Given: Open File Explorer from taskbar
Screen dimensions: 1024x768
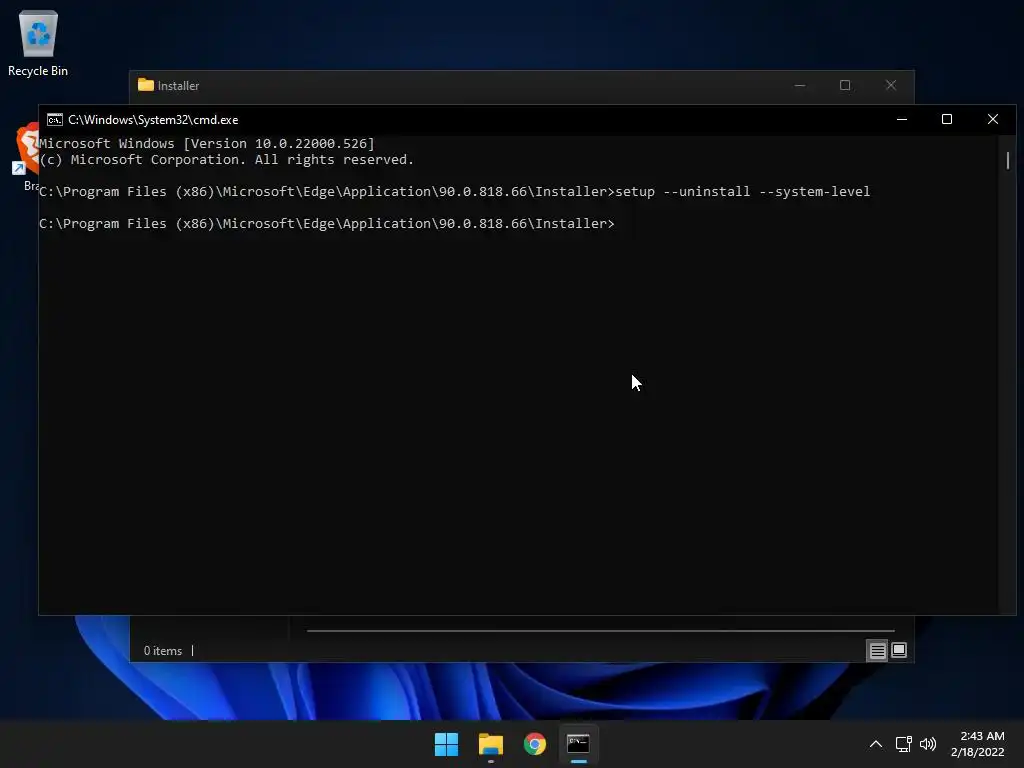Looking at the screenshot, I should [x=490, y=744].
